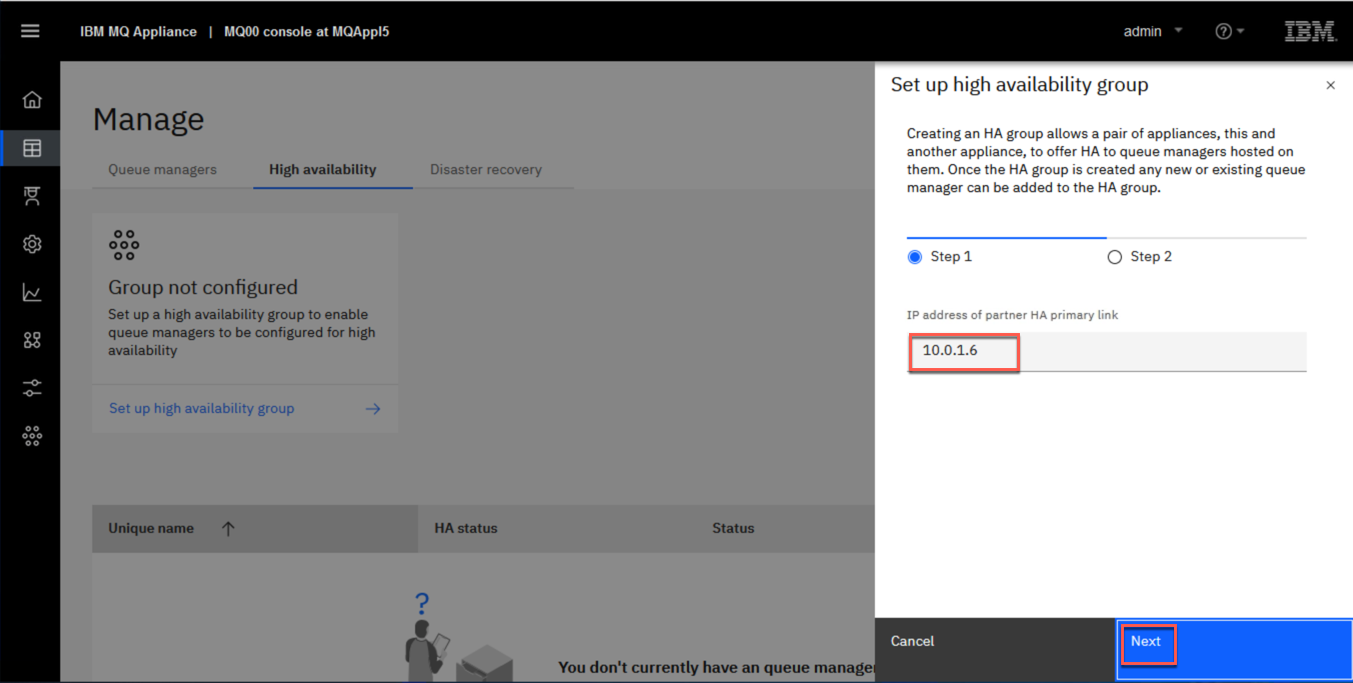This screenshot has width=1353, height=683.
Task: Click the HA status column header
Action: tap(466, 528)
